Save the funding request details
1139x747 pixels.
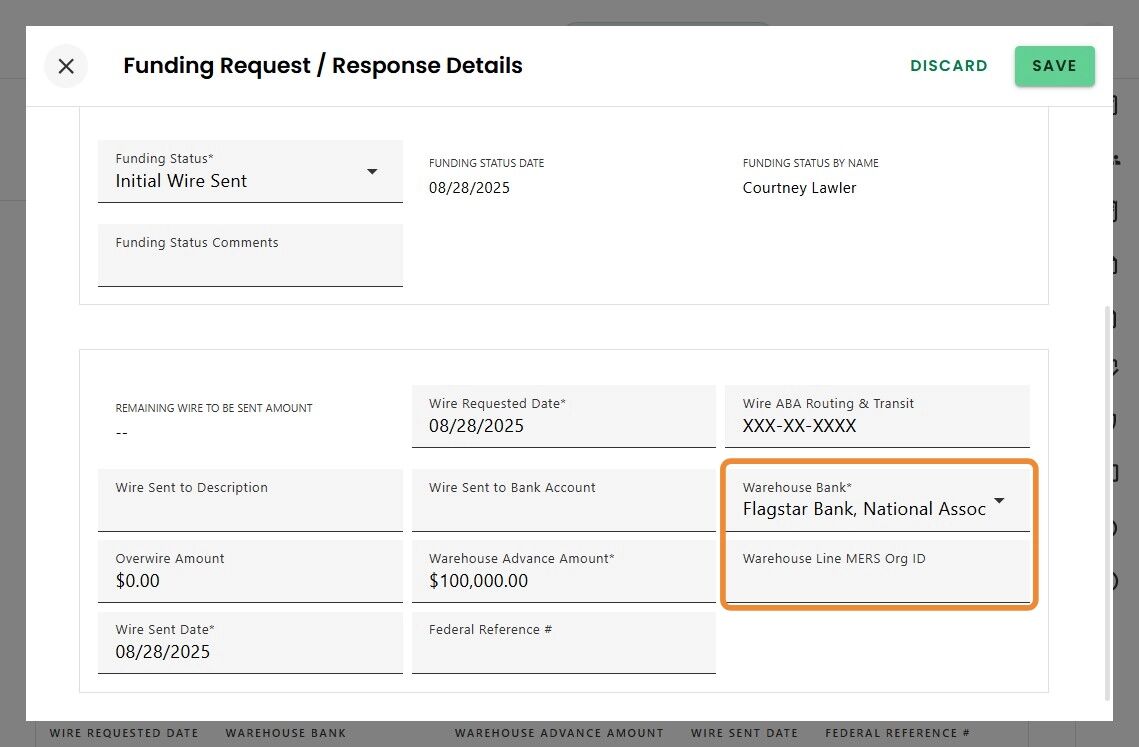1054,66
